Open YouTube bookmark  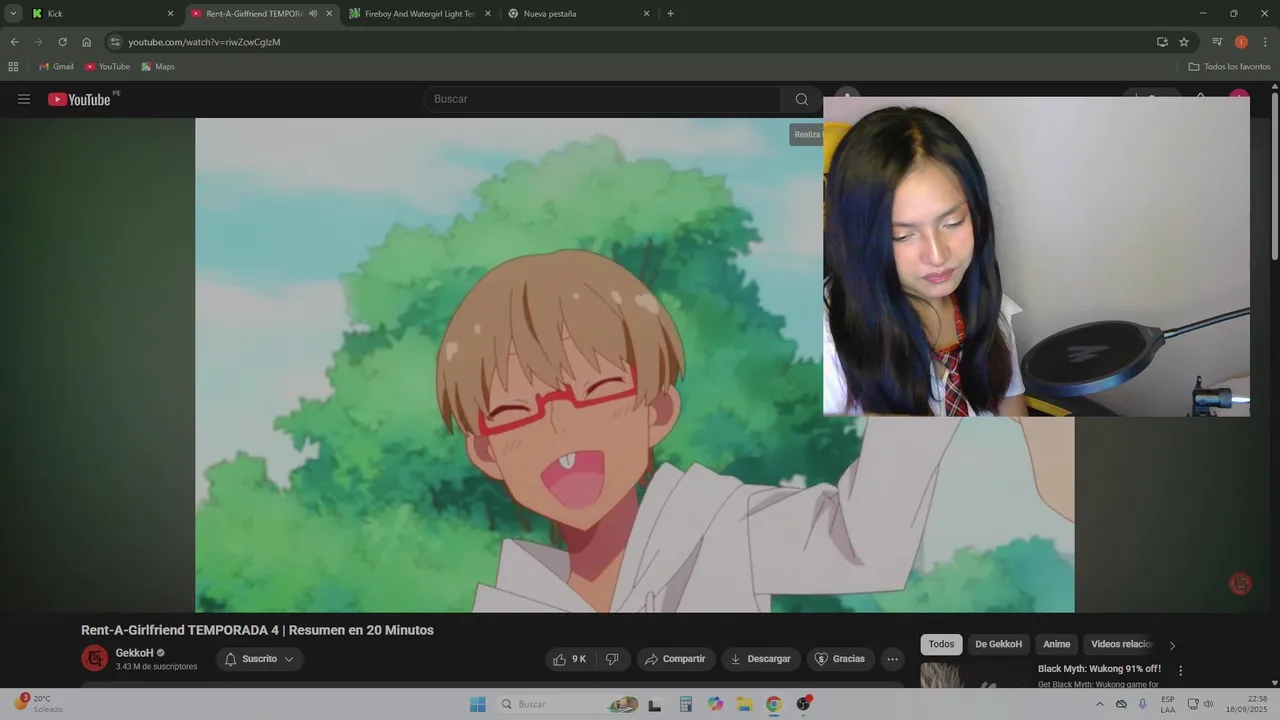107,66
